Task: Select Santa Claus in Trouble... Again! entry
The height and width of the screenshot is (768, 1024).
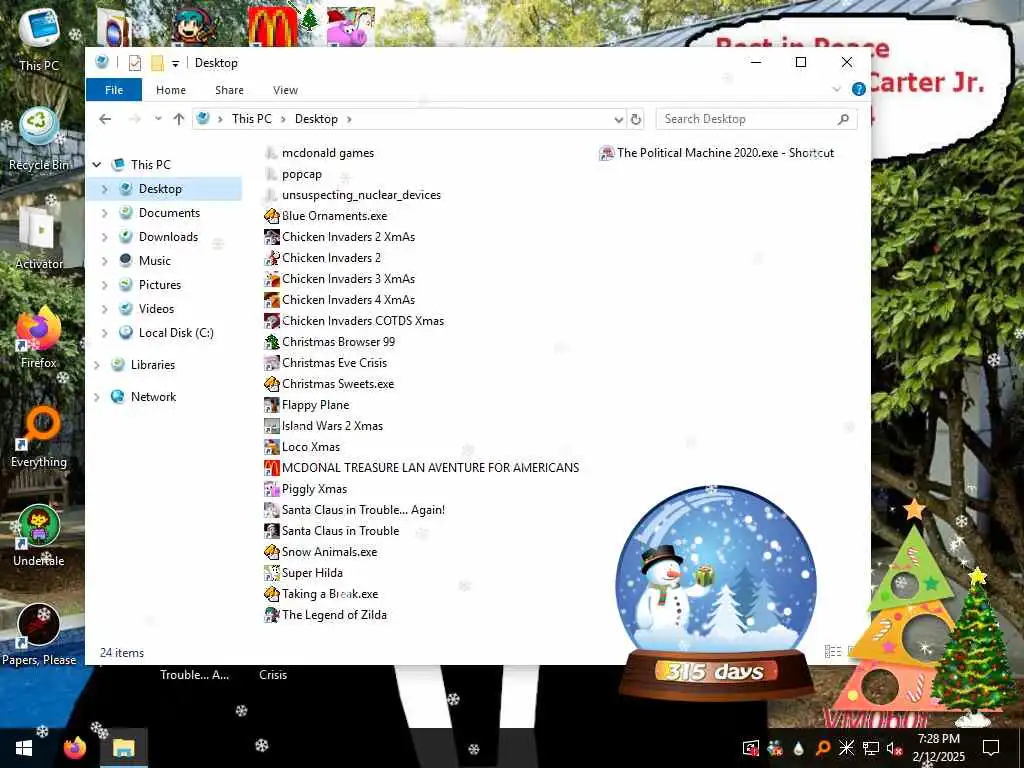Action: point(355,510)
